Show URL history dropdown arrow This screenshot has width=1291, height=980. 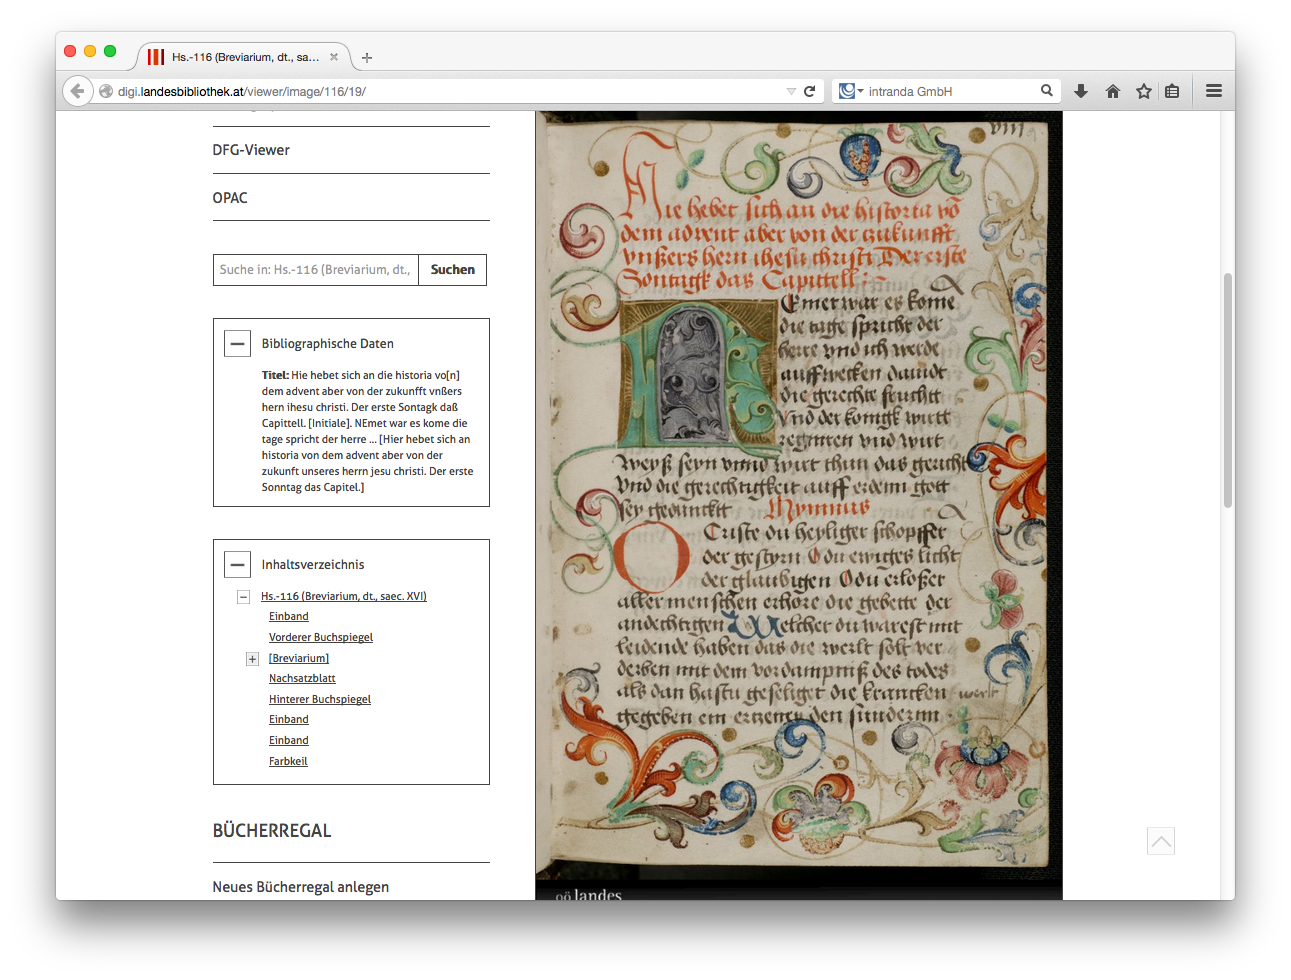point(791,91)
